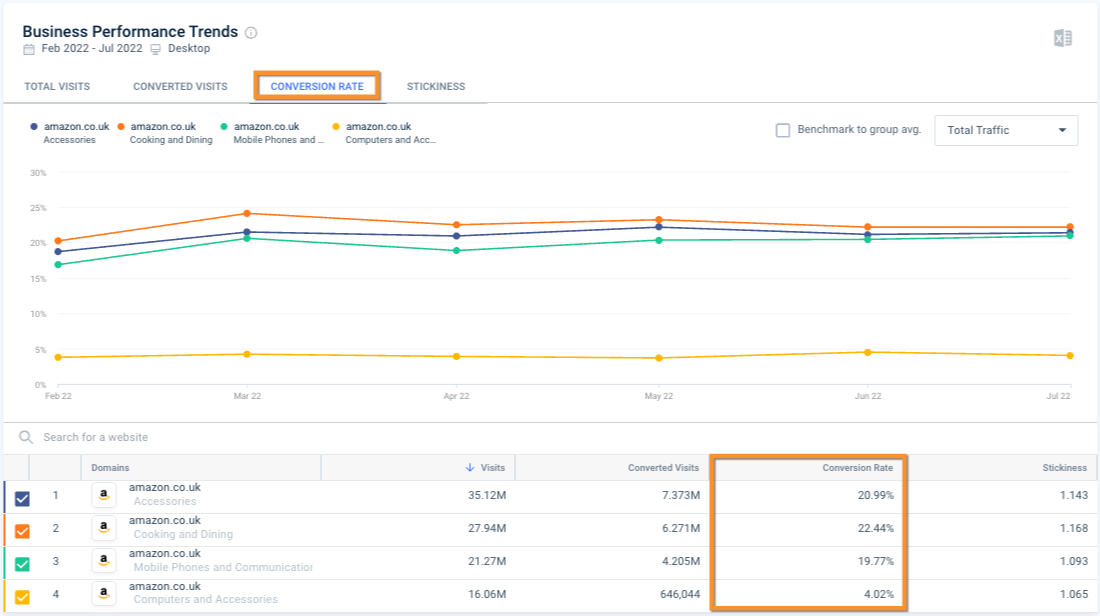This screenshot has width=1100, height=616.
Task: Click the Feb 2022 - Jul 2022 date range
Action: (x=92, y=48)
